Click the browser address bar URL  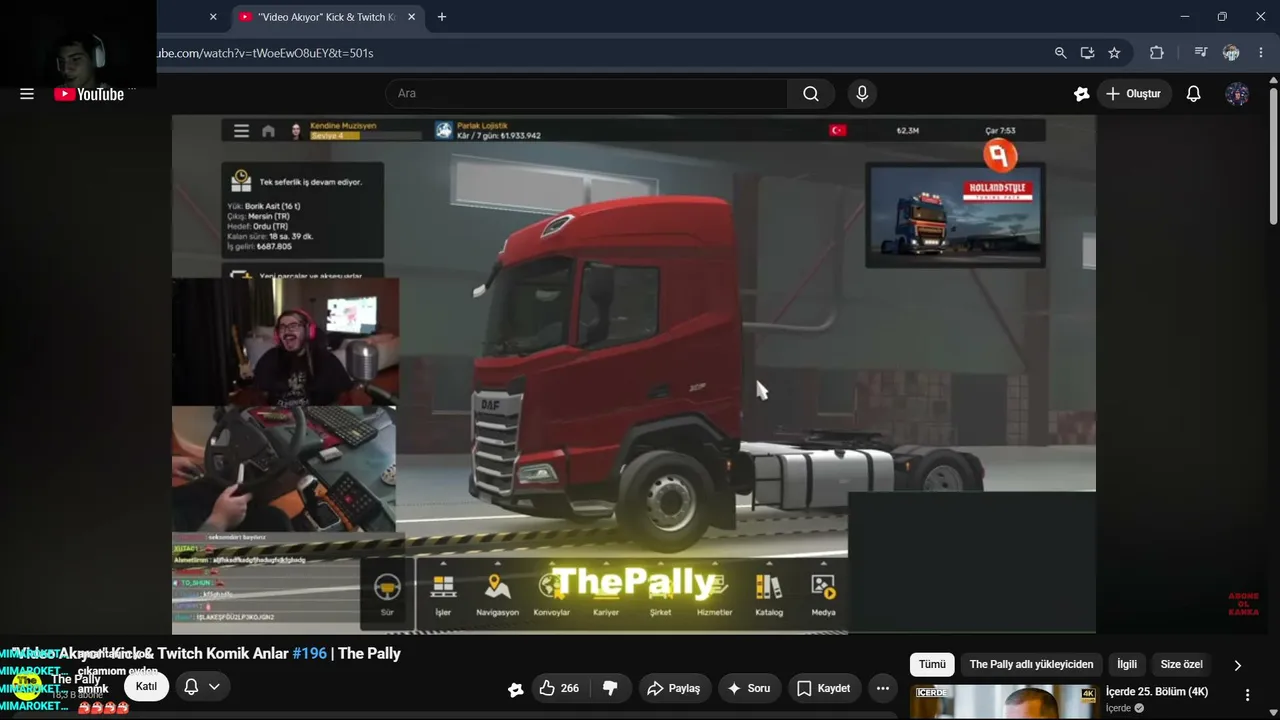(266, 53)
